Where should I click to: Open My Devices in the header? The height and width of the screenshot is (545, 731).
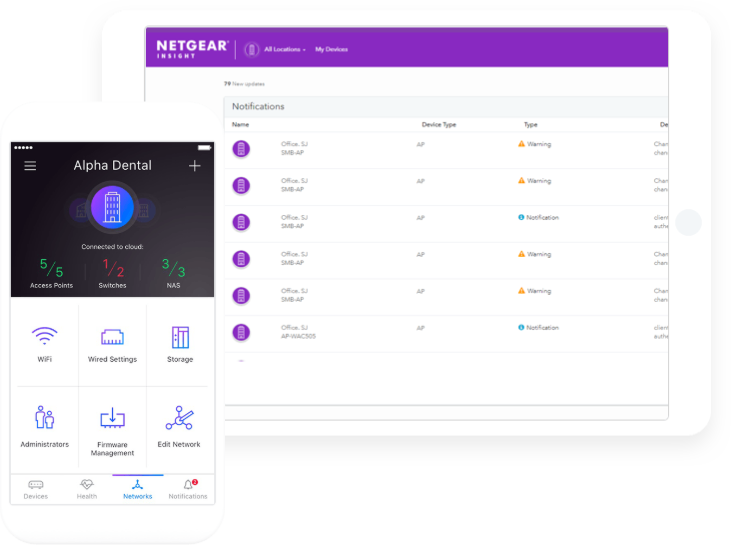(331, 49)
